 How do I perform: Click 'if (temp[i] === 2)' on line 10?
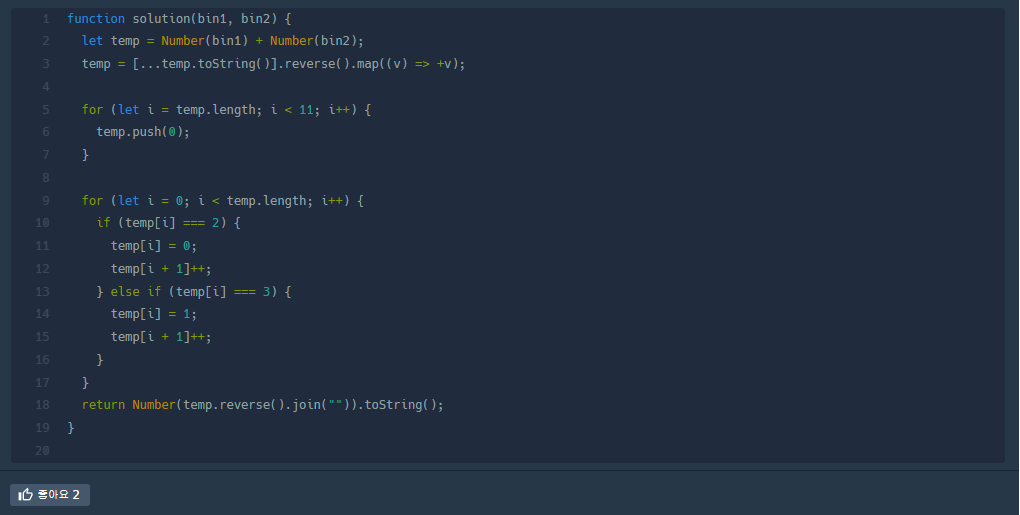[x=161, y=223]
